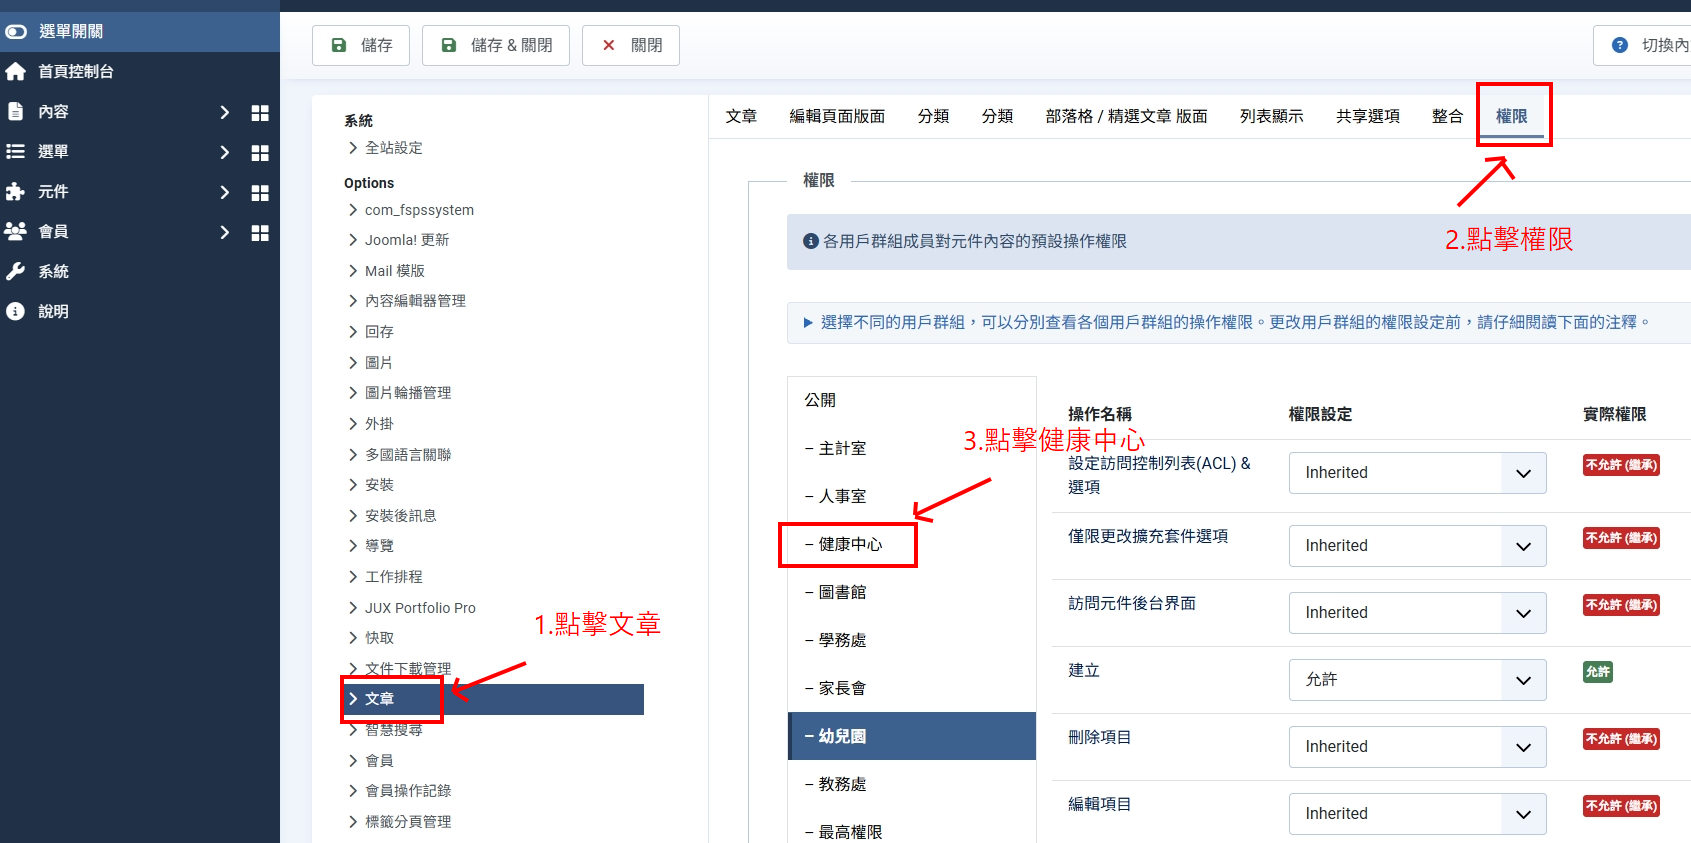This screenshot has height=843, width=1691.
Task: Open Mail 模版 options
Action: point(394,271)
